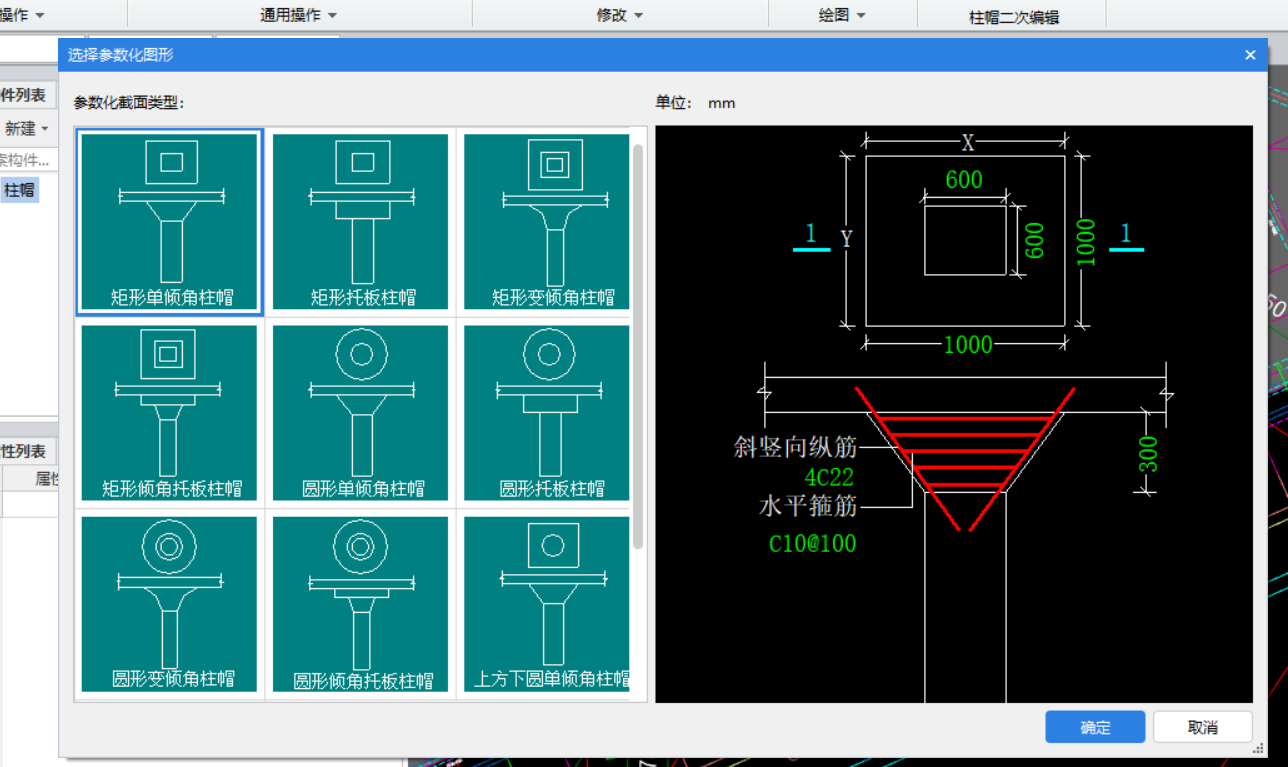Close the 选择参数化图形 dialog
1288x767 pixels.
tap(1250, 55)
